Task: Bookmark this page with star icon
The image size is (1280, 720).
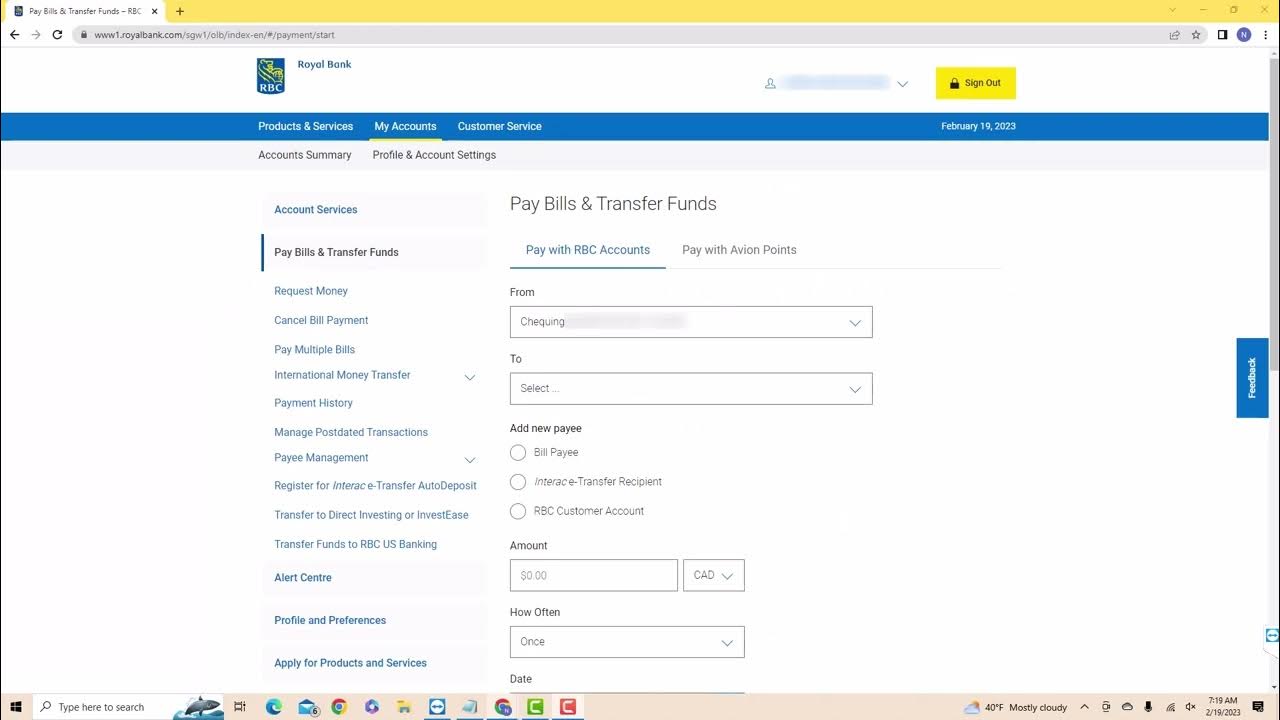Action: [1196, 34]
